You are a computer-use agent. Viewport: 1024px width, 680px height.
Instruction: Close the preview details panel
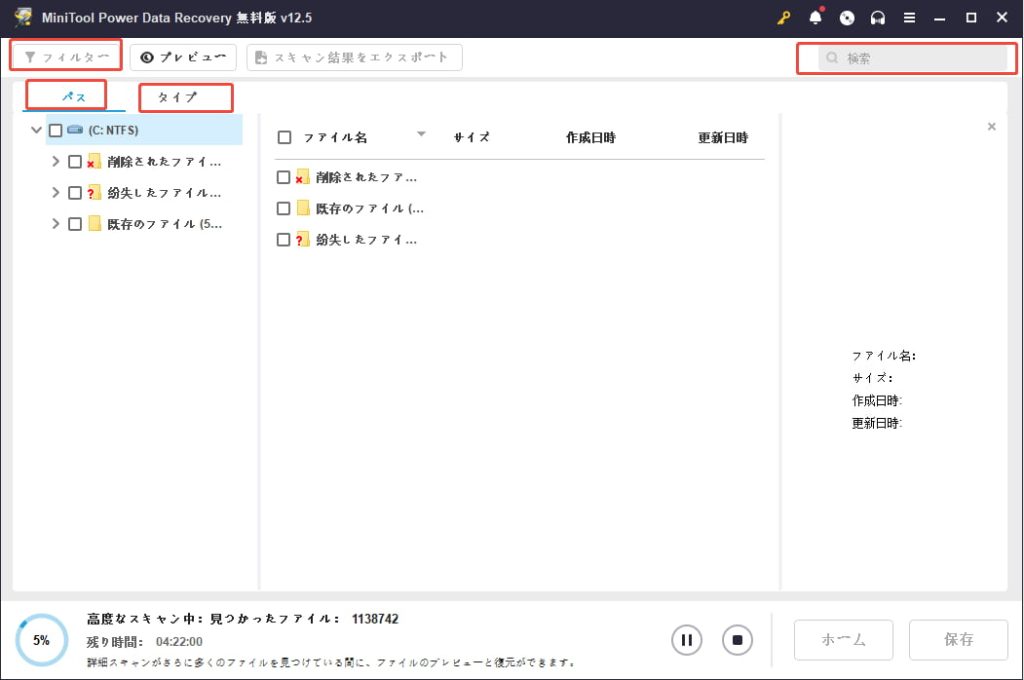point(991,127)
